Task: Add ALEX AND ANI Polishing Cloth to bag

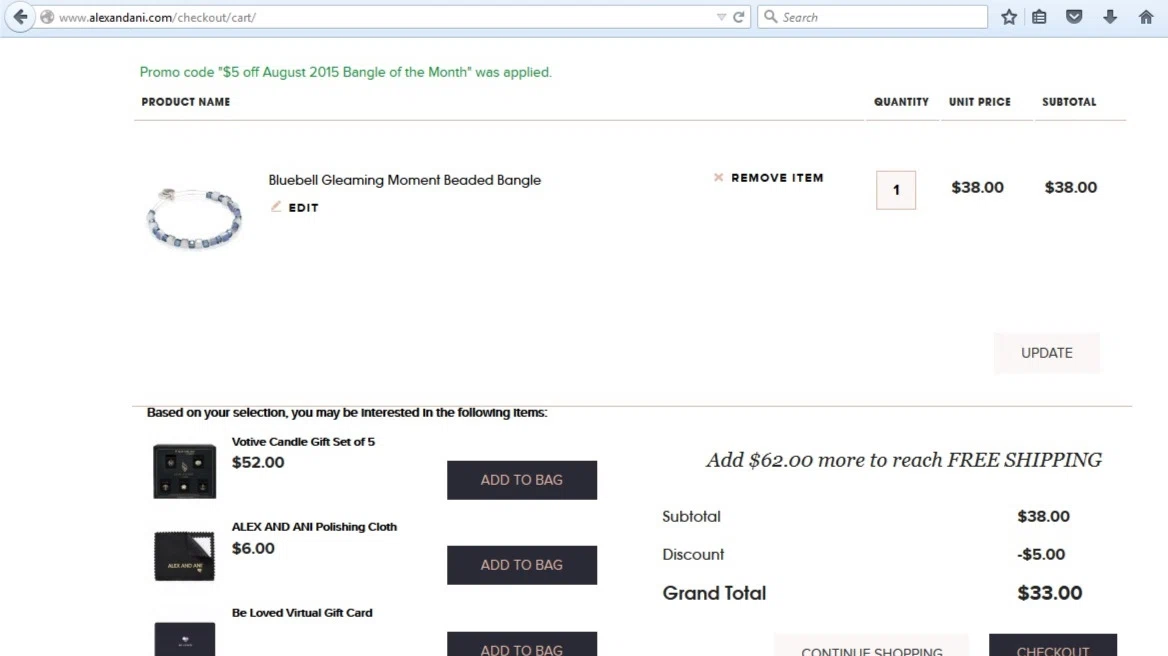Action: (521, 565)
